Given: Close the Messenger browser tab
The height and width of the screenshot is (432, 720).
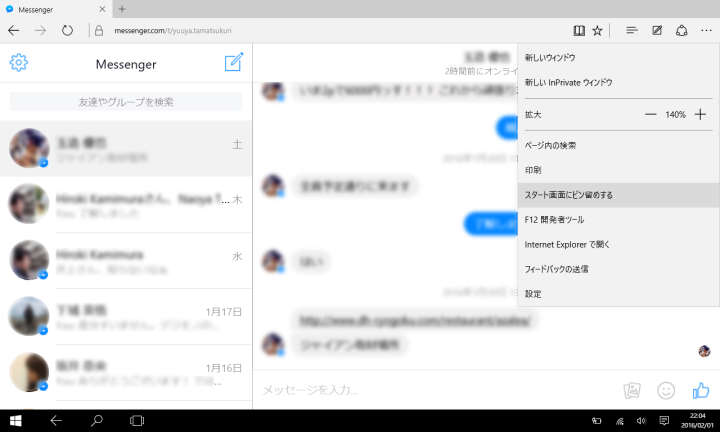Looking at the screenshot, I should pyautogui.click(x=102, y=9).
